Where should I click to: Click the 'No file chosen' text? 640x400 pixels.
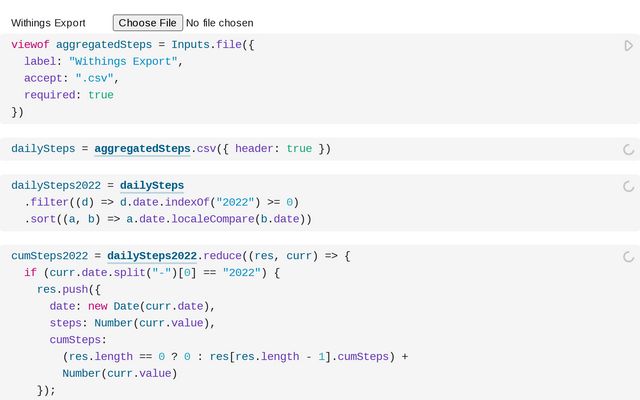click(220, 22)
